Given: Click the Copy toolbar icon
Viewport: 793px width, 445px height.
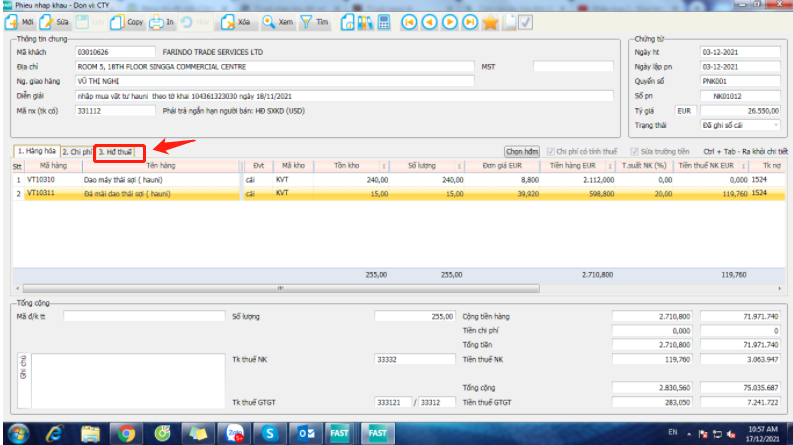Looking at the screenshot, I should click(x=117, y=20).
